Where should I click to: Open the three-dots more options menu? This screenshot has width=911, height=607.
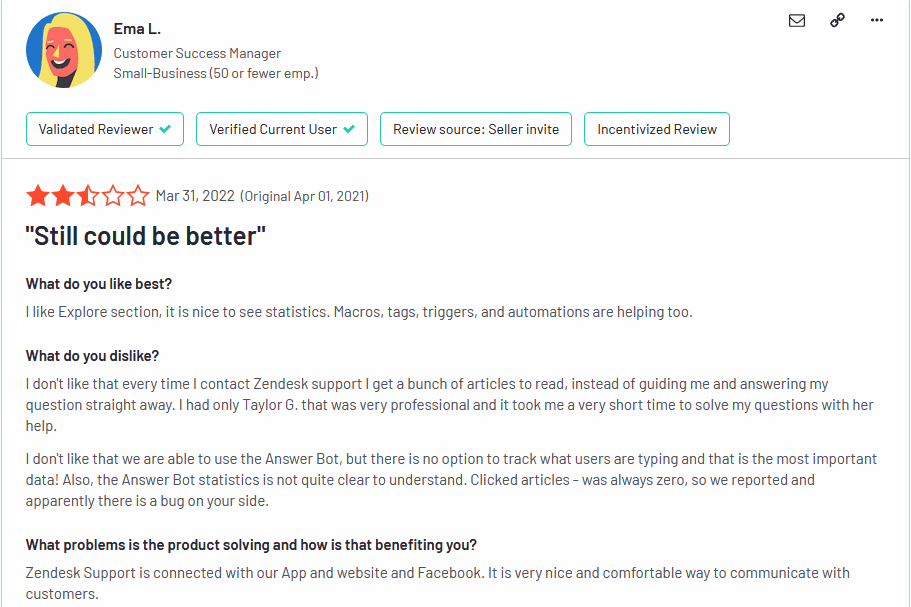coord(877,20)
